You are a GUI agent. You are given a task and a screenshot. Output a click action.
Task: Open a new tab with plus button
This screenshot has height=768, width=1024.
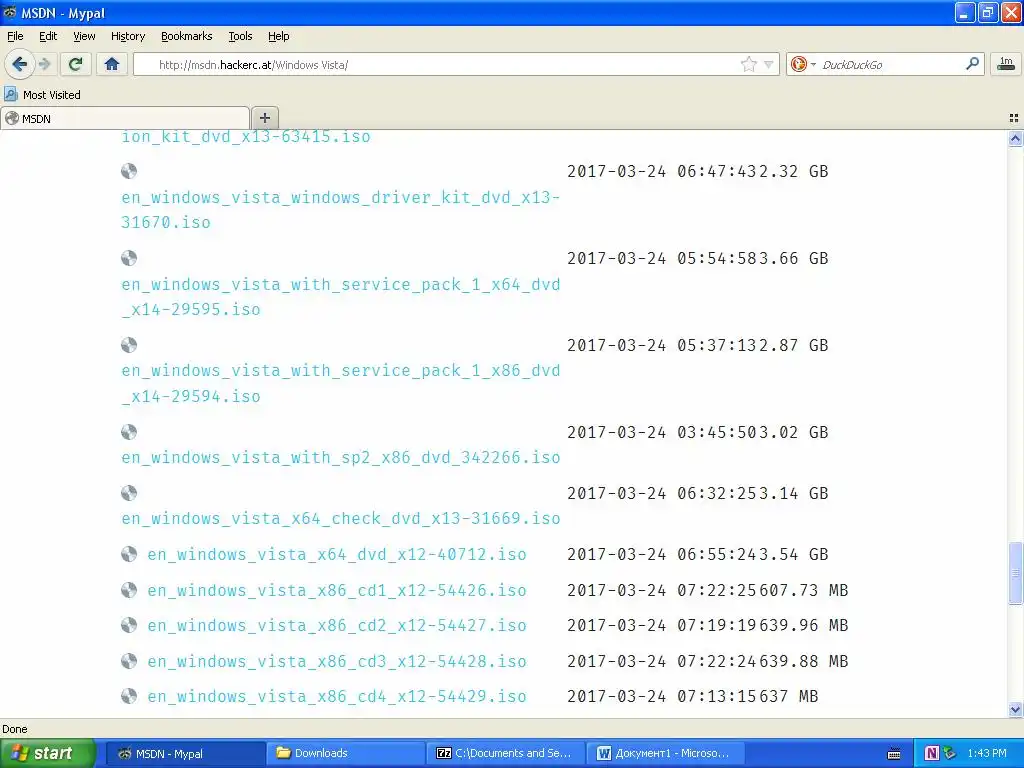point(264,118)
